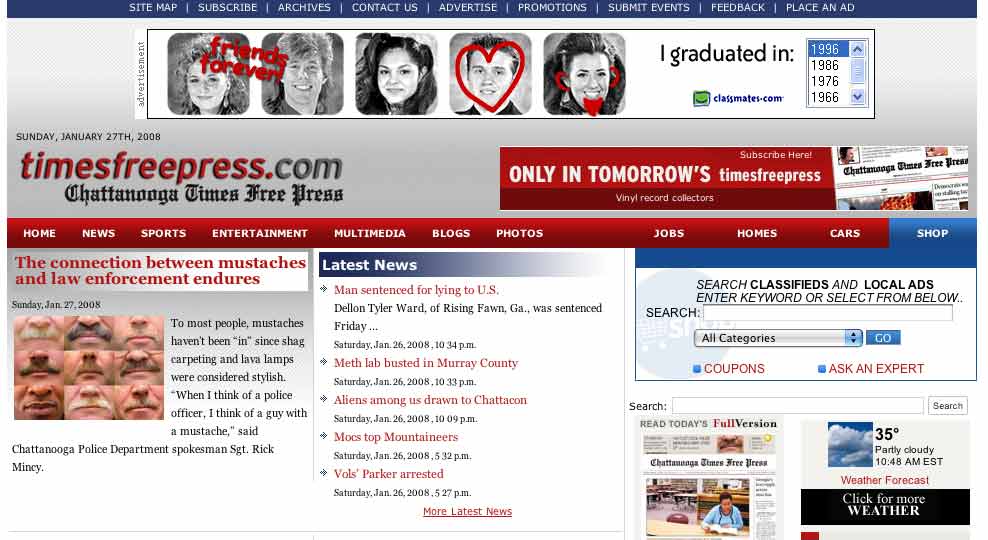The height and width of the screenshot is (540, 988).
Task: Click the 'Click for more WEATHER' banner
Action: (885, 506)
